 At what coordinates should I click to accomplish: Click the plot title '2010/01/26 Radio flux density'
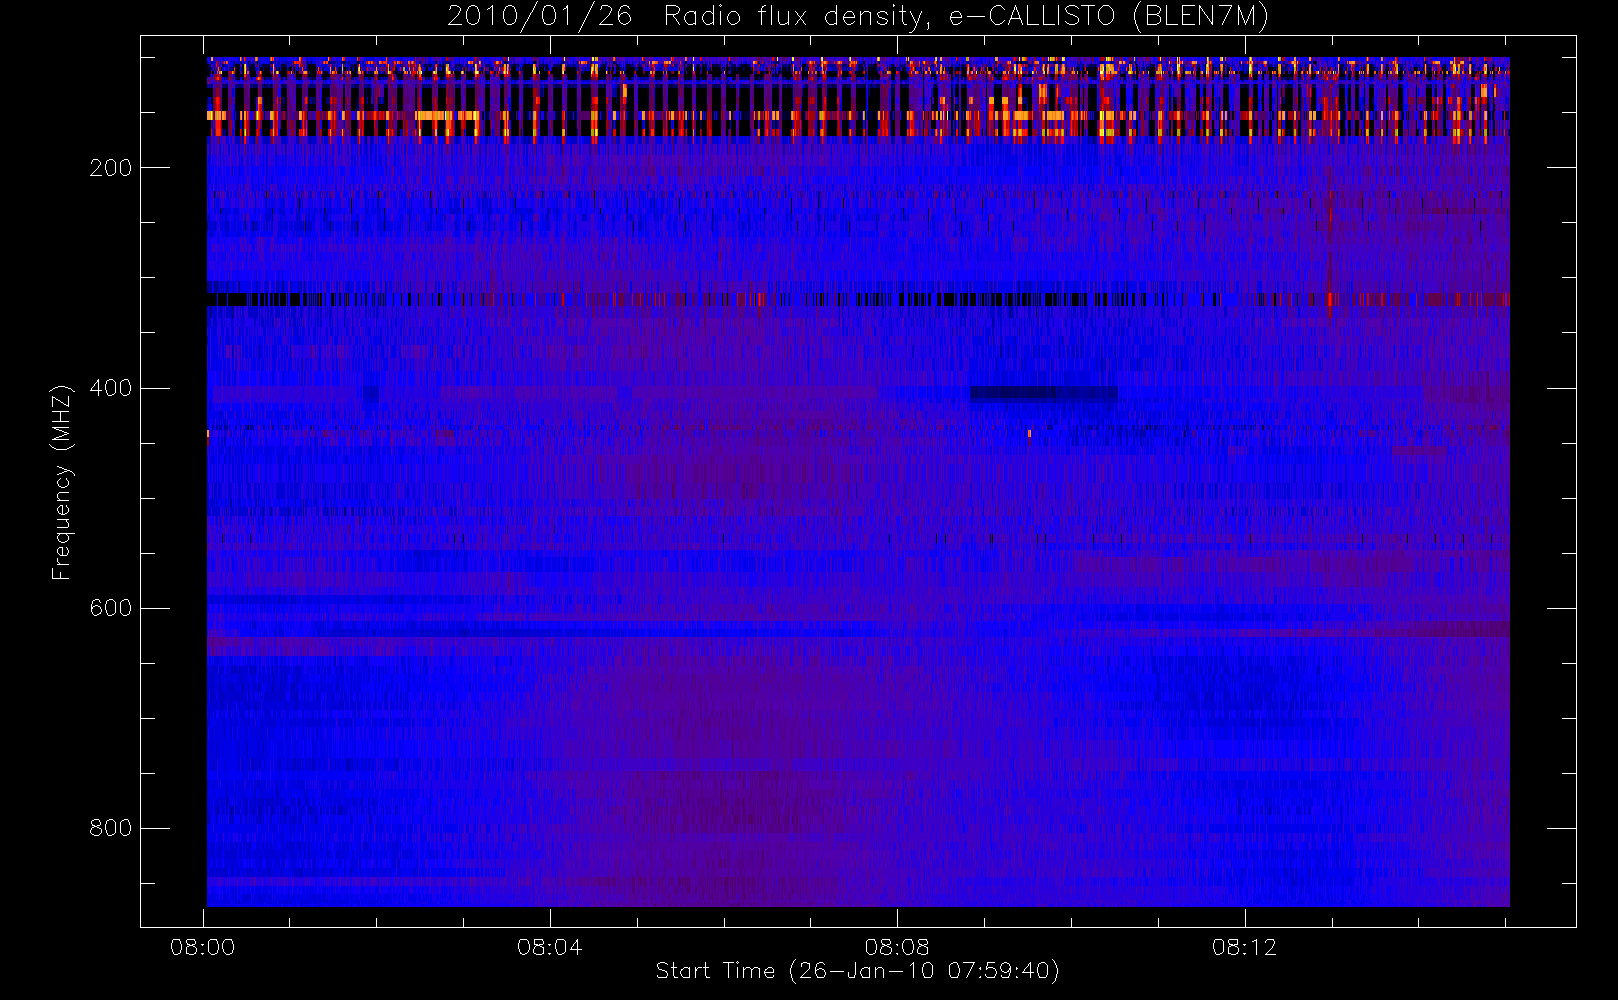[x=858, y=17]
